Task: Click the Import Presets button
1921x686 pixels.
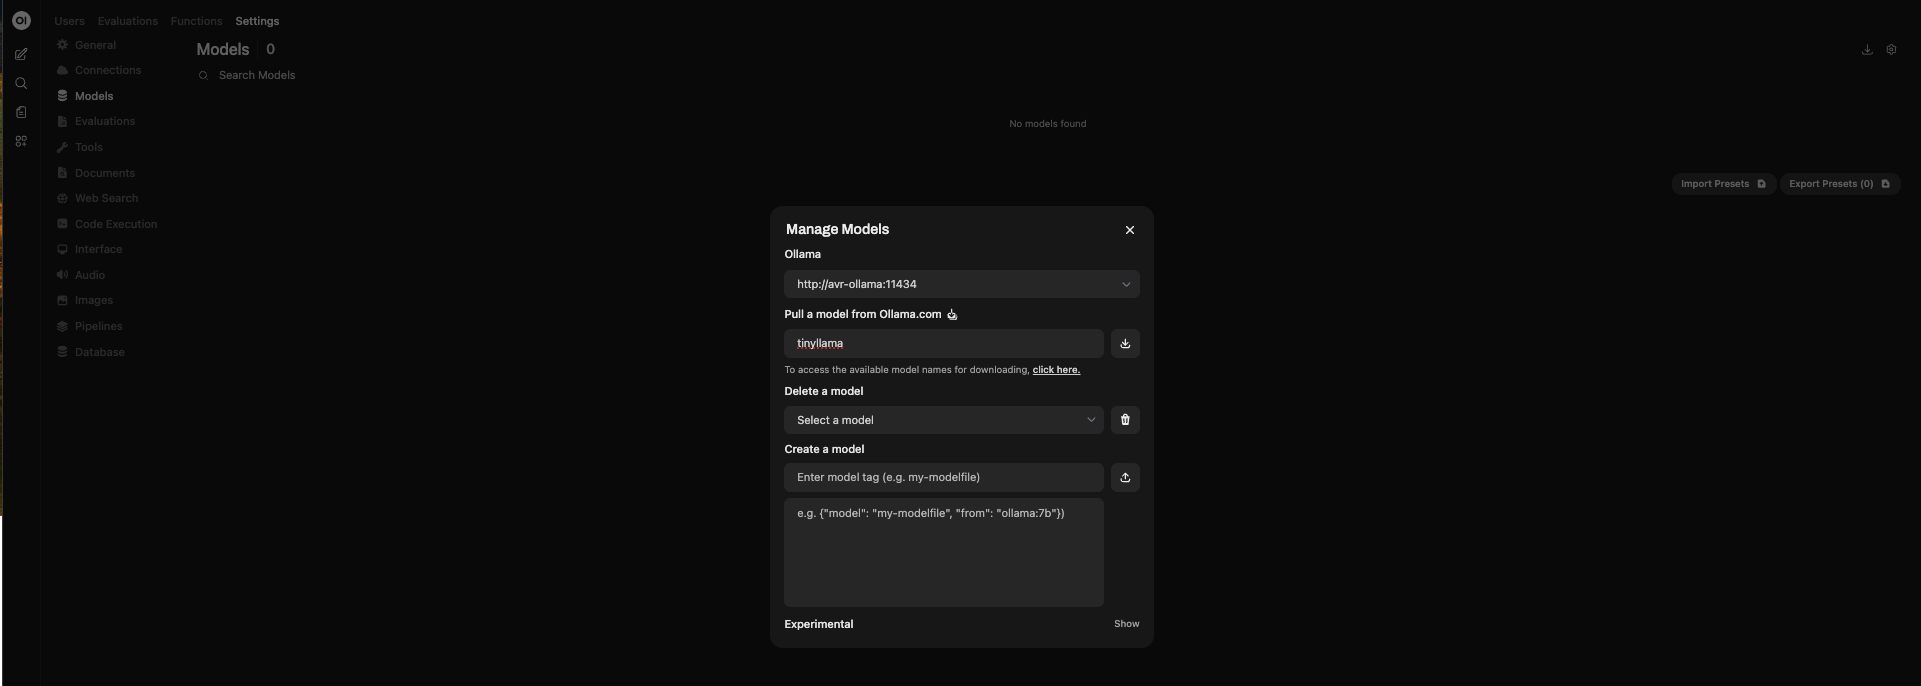Action: click(1722, 184)
